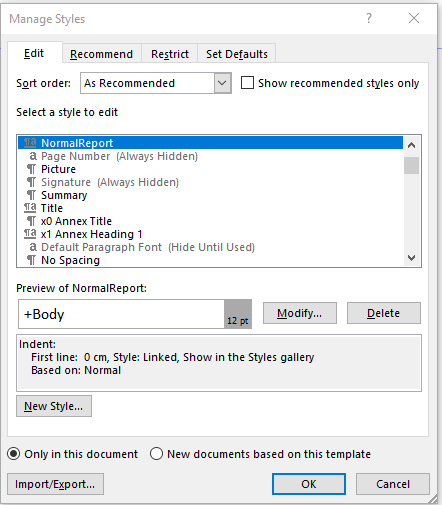Click the linked style icon beside NormalReport
This screenshot has width=442, height=505.
[x=30, y=143]
